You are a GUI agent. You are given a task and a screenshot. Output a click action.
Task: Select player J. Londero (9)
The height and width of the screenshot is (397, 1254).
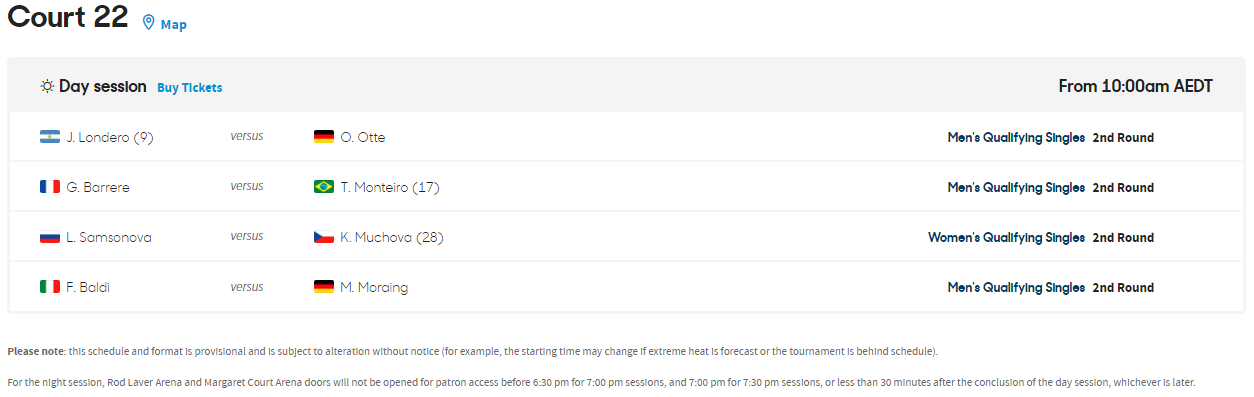click(110, 137)
